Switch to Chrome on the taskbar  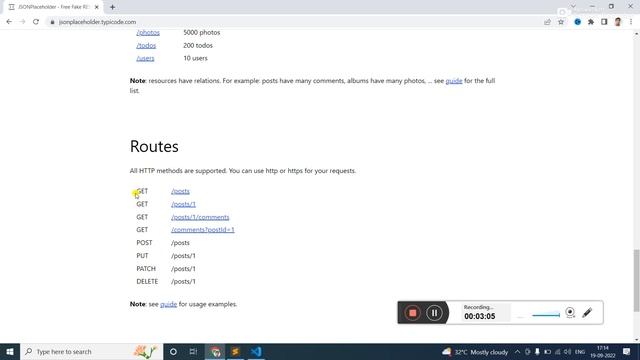(x=215, y=351)
